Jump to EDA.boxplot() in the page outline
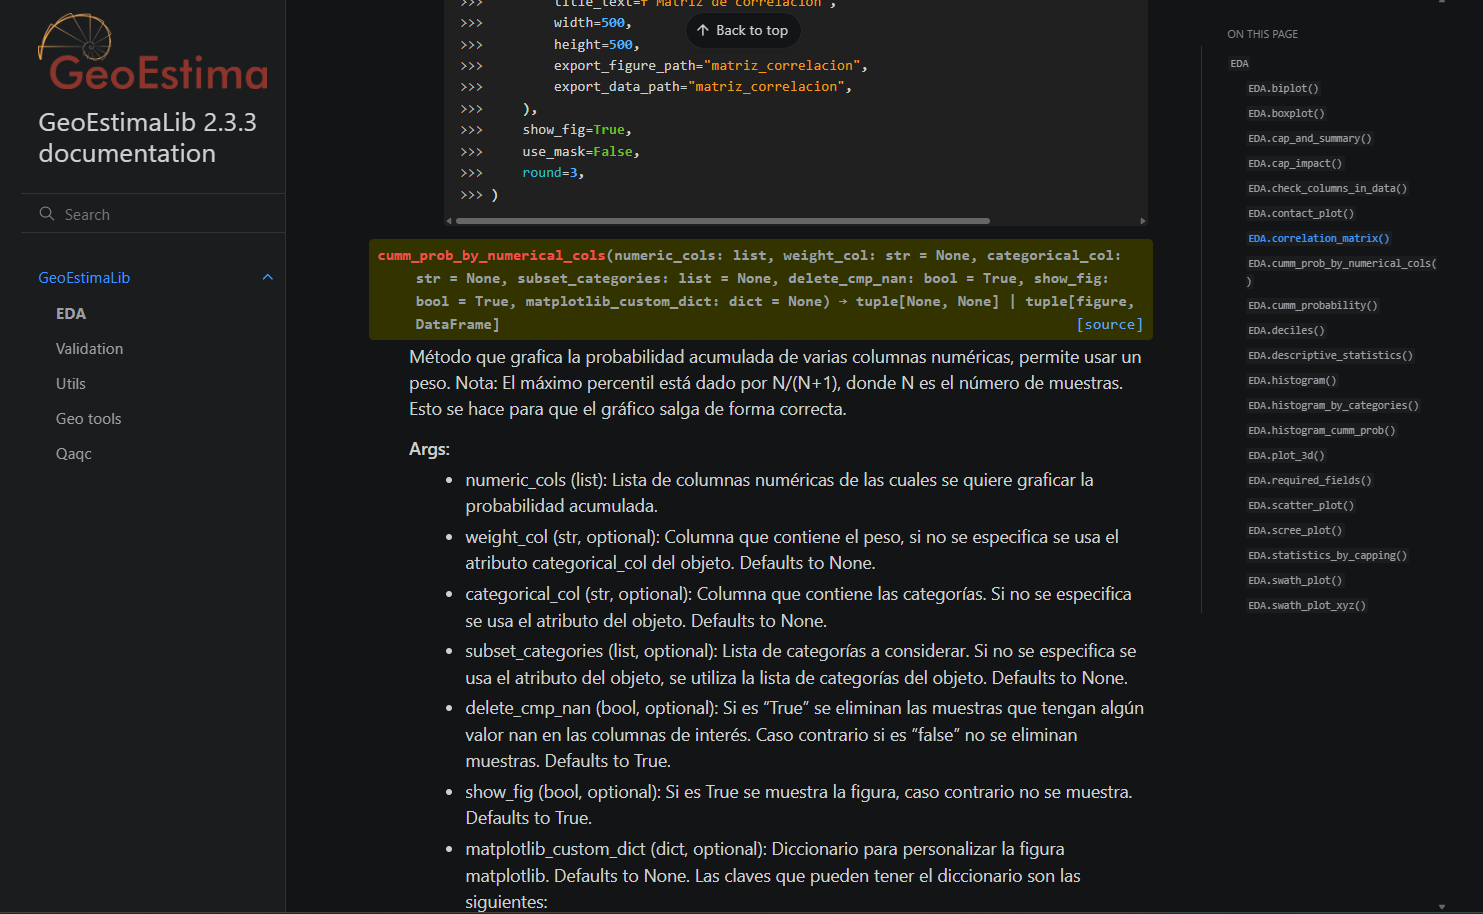The image size is (1483, 914). click(x=1286, y=113)
